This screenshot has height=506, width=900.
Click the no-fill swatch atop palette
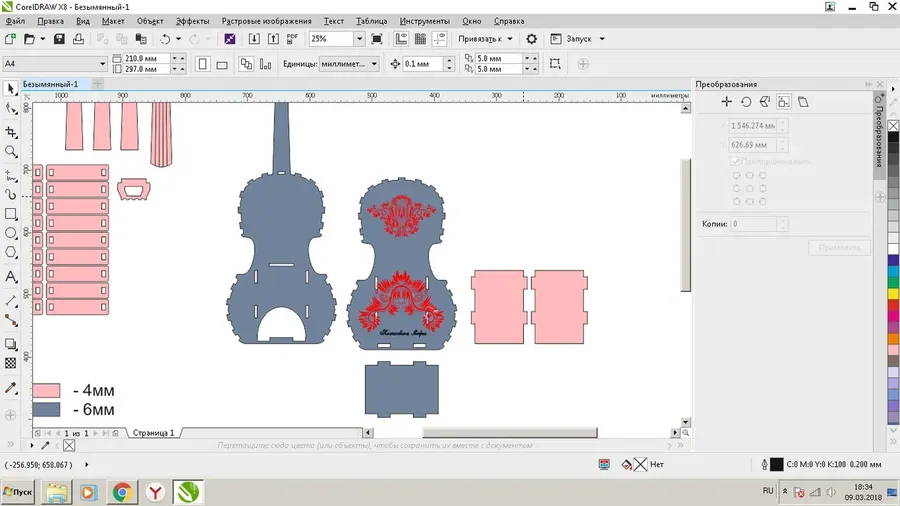893,126
